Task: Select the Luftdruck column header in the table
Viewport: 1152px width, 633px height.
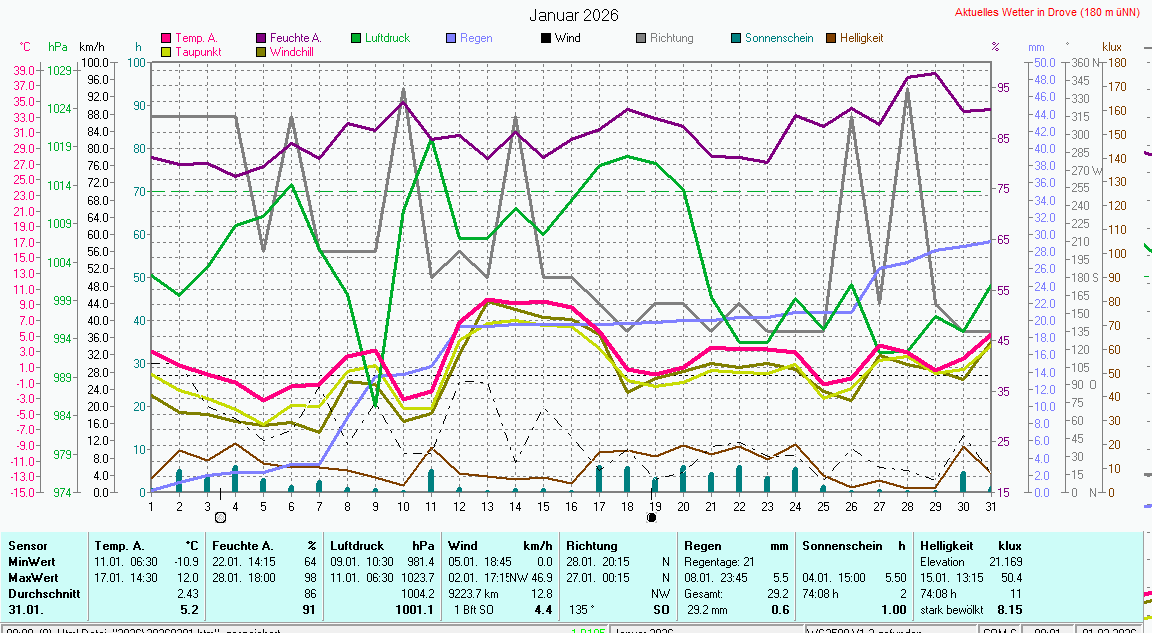Action: pyautogui.click(x=358, y=546)
